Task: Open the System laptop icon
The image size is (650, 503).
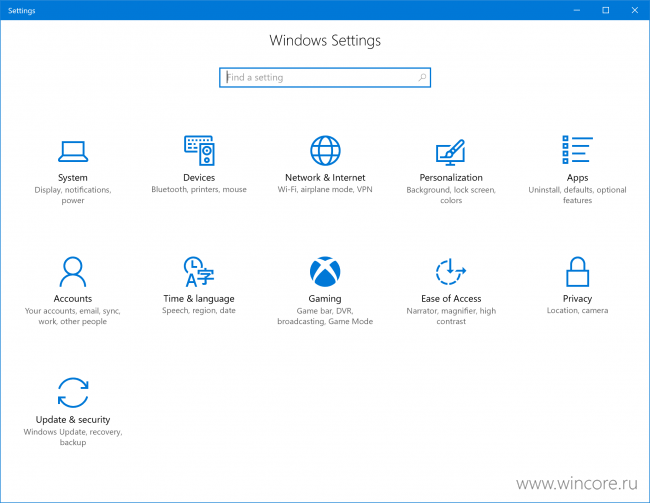Action: pos(73,151)
